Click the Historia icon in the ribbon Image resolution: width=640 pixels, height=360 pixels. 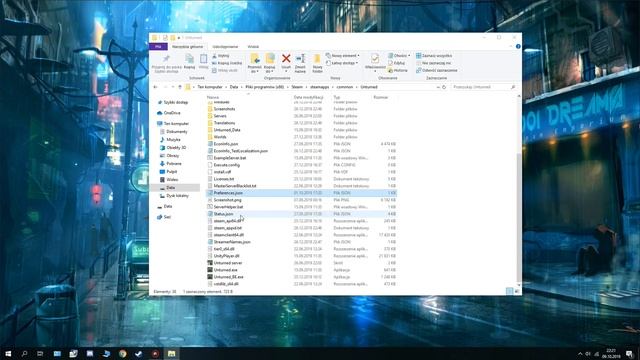398,70
